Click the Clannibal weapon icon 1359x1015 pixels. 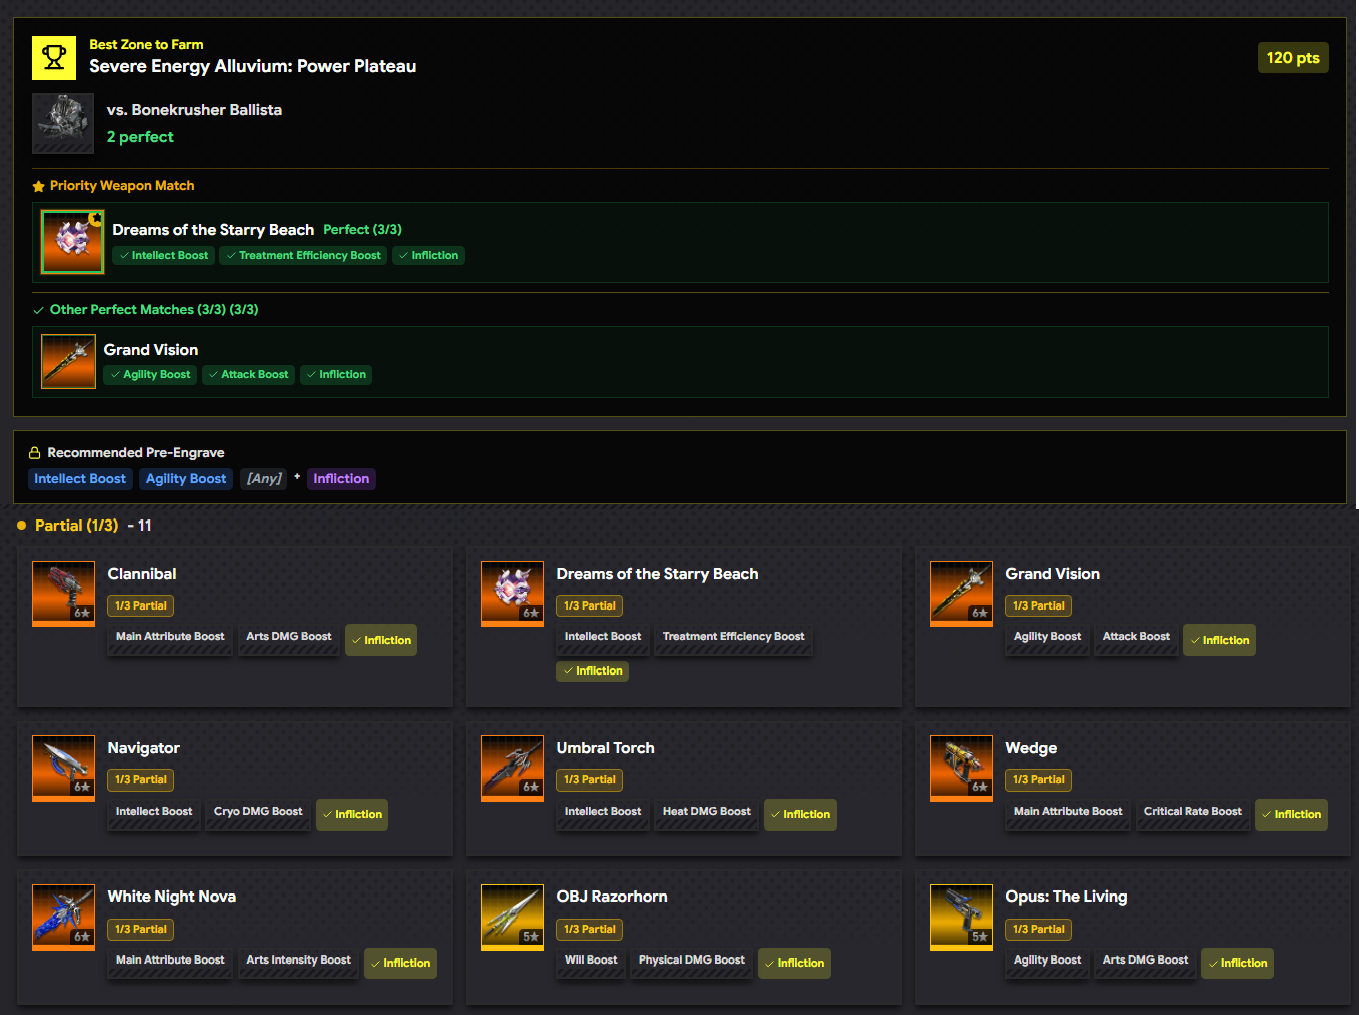point(63,594)
